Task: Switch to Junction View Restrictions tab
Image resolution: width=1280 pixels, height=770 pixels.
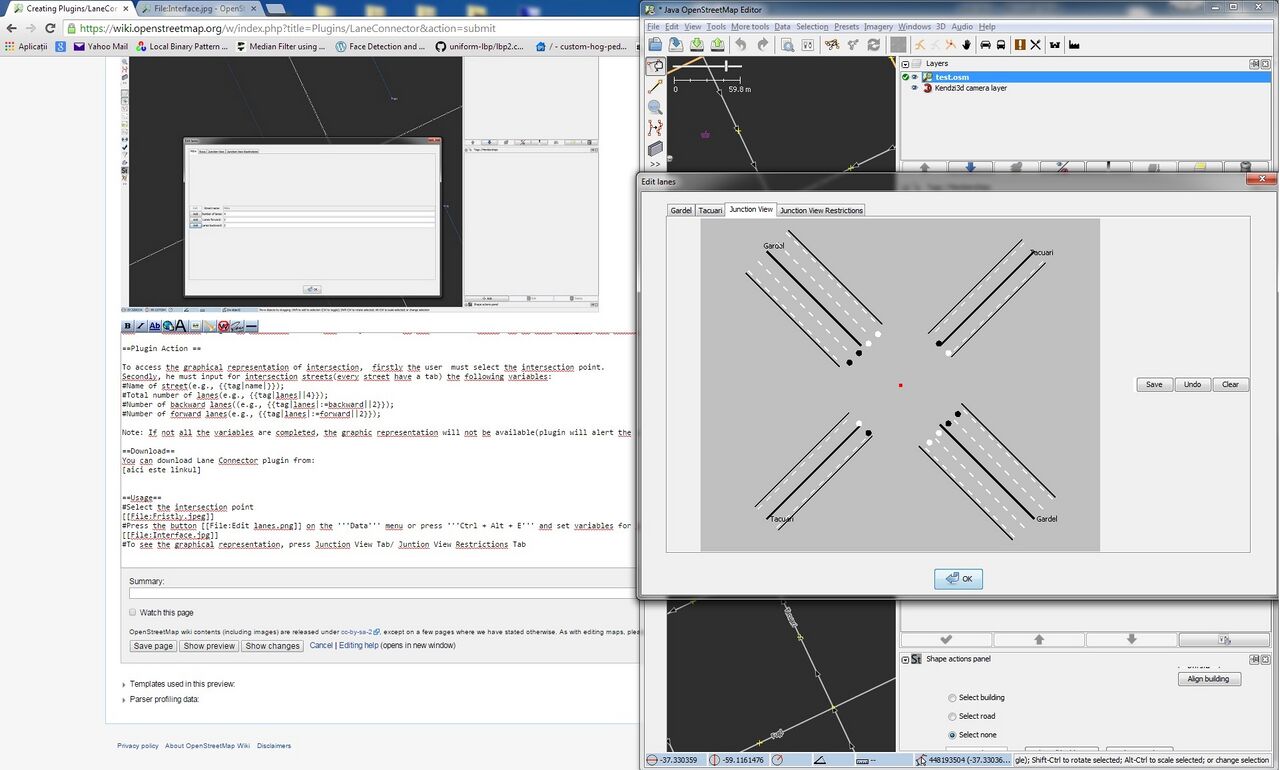Action: point(821,210)
